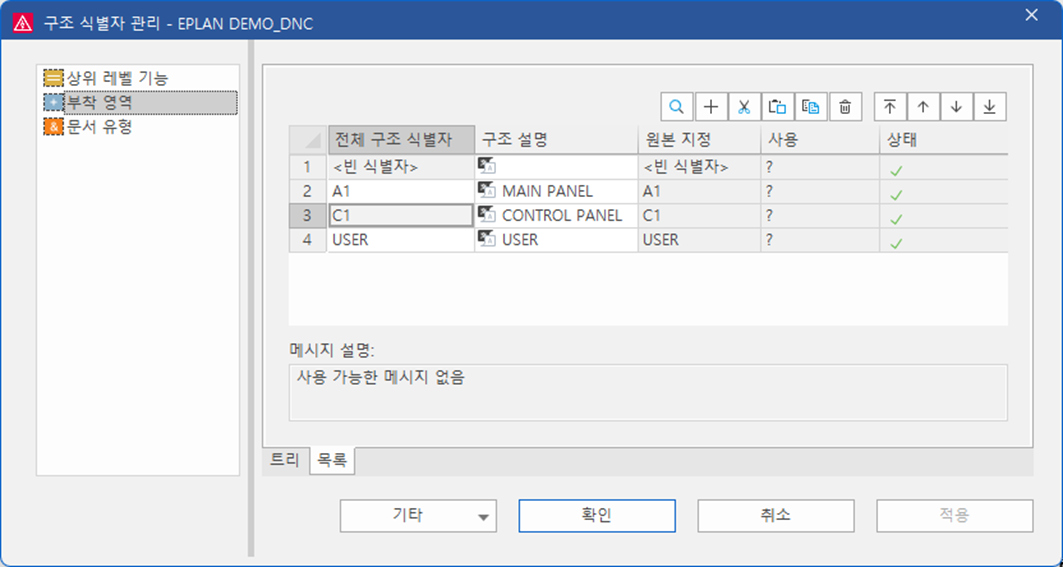The image size is (1063, 567).
Task: Click green checkmark status in USER row
Action: [896, 243]
